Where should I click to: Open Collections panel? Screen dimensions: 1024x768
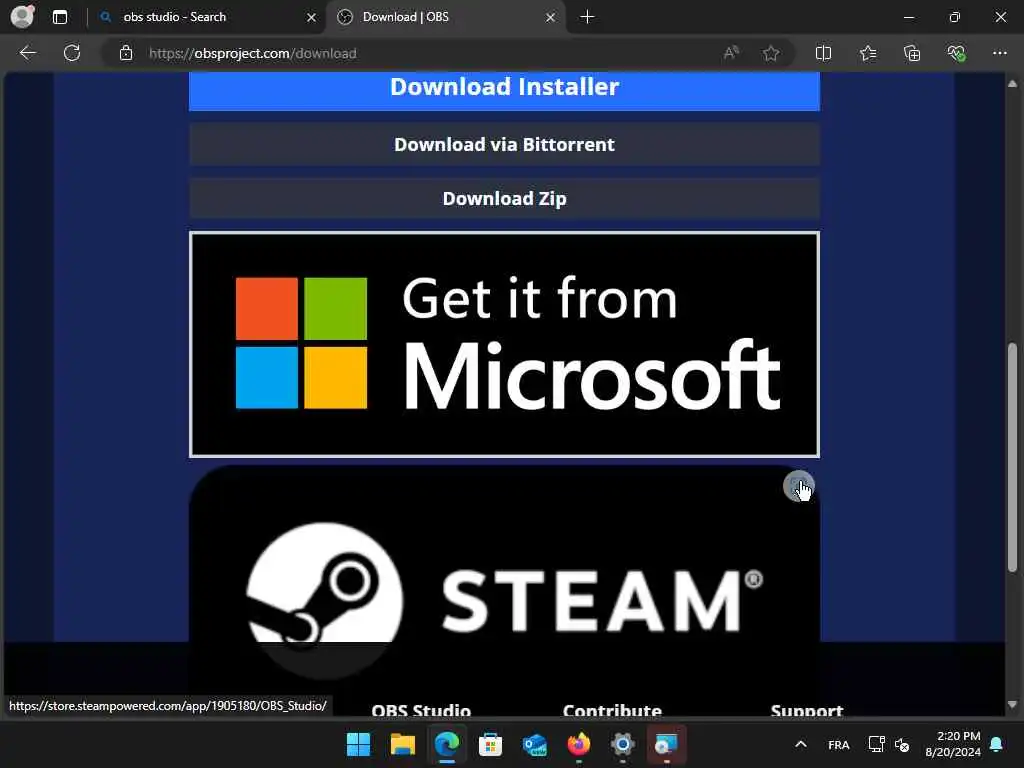click(x=912, y=53)
